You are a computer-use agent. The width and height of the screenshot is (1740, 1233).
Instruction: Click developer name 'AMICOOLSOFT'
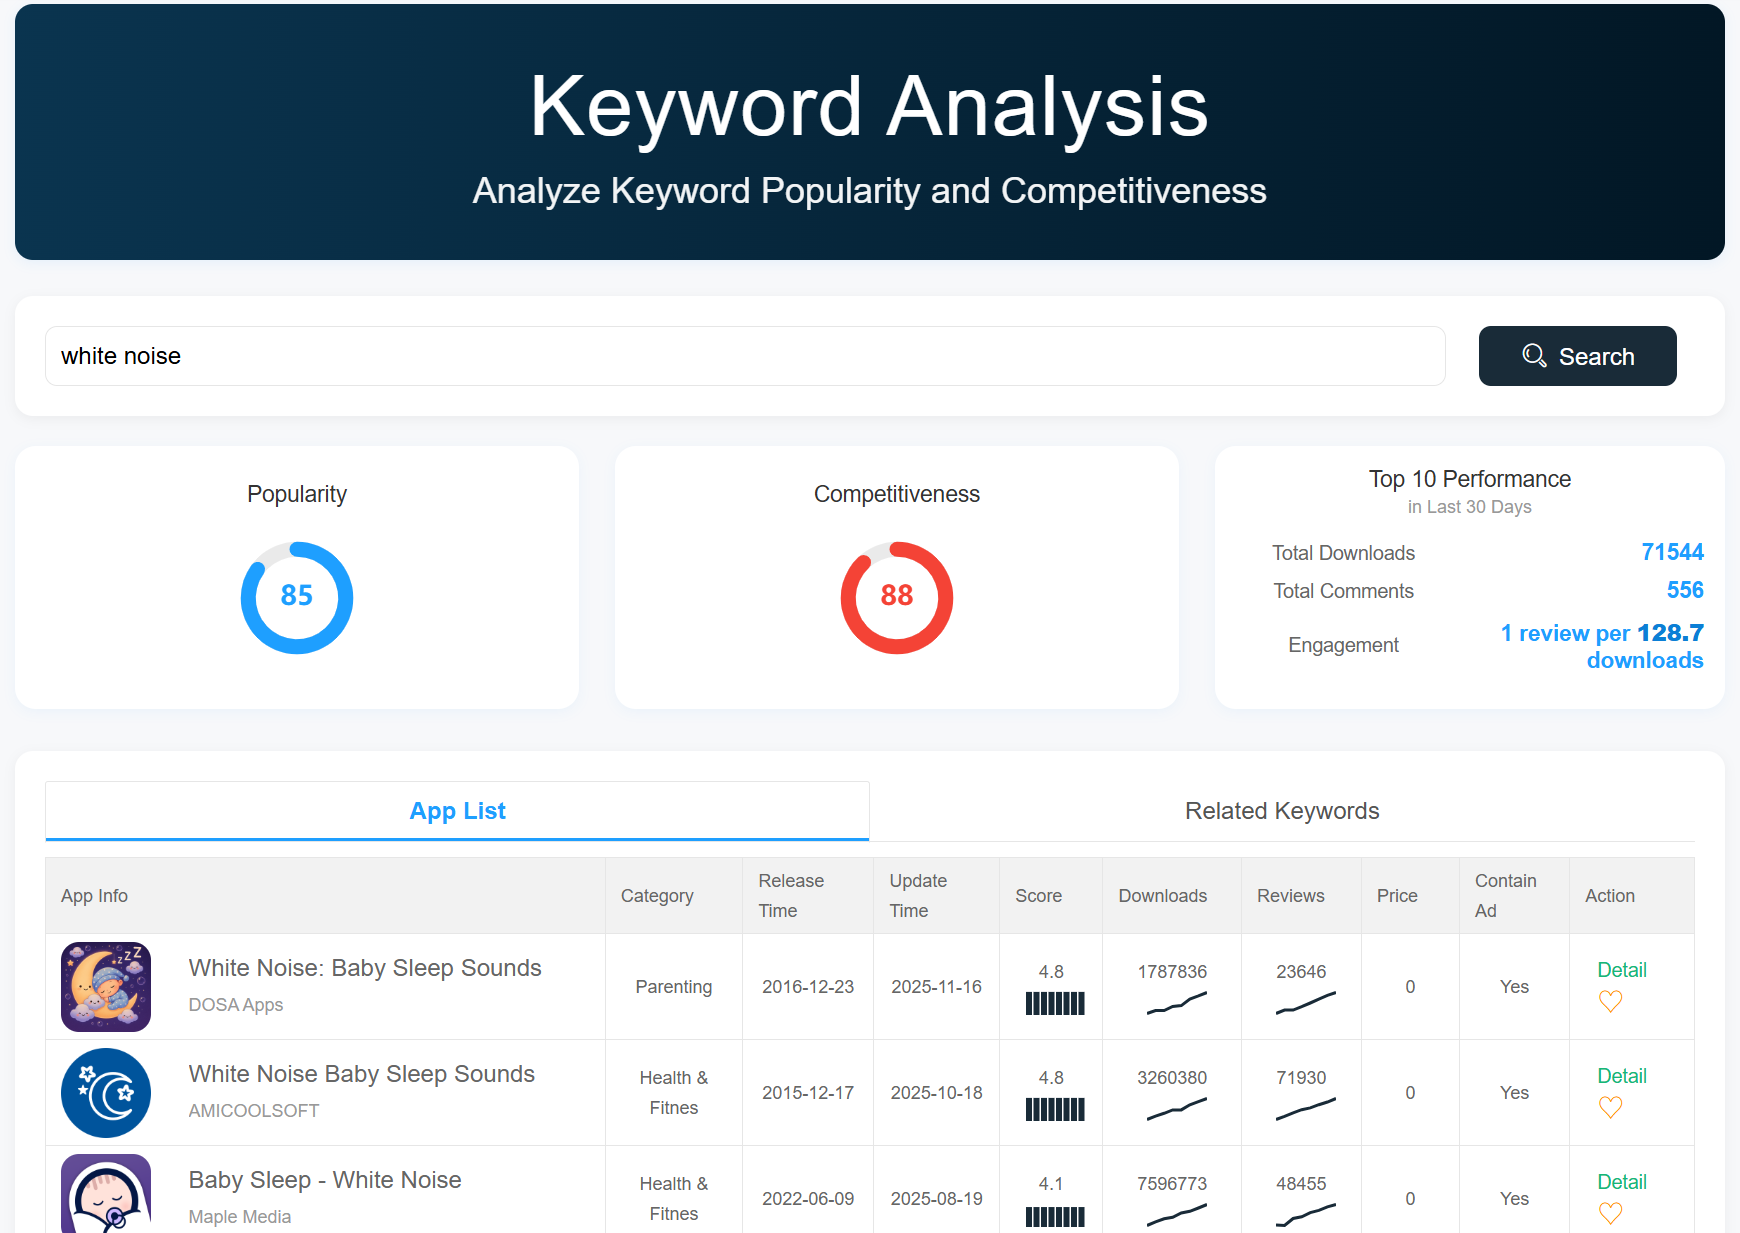254,1111
